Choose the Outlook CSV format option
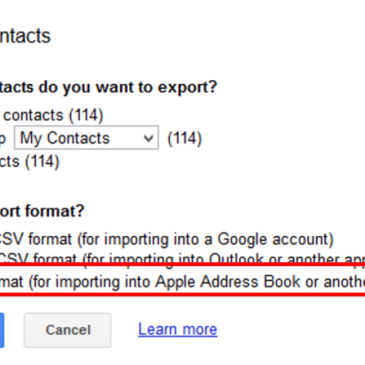365x365 pixels. coord(182,258)
